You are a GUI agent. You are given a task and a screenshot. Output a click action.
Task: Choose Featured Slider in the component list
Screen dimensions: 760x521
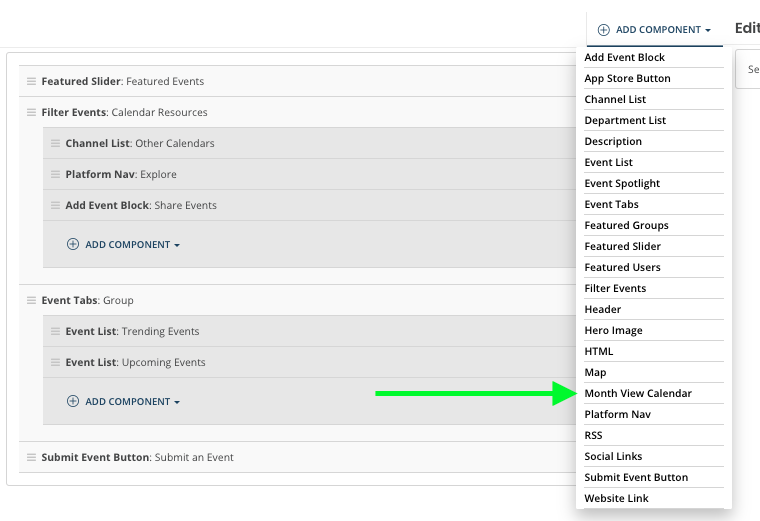tap(622, 246)
